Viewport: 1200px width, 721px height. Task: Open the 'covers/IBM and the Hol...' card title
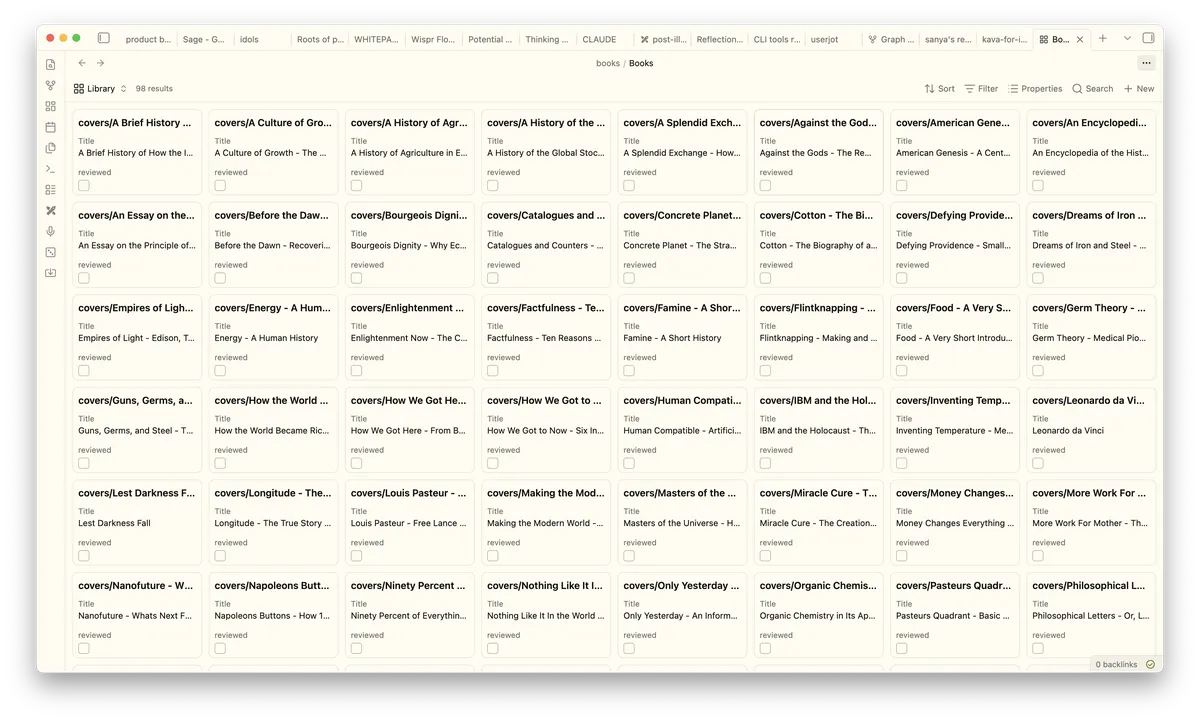(818, 401)
